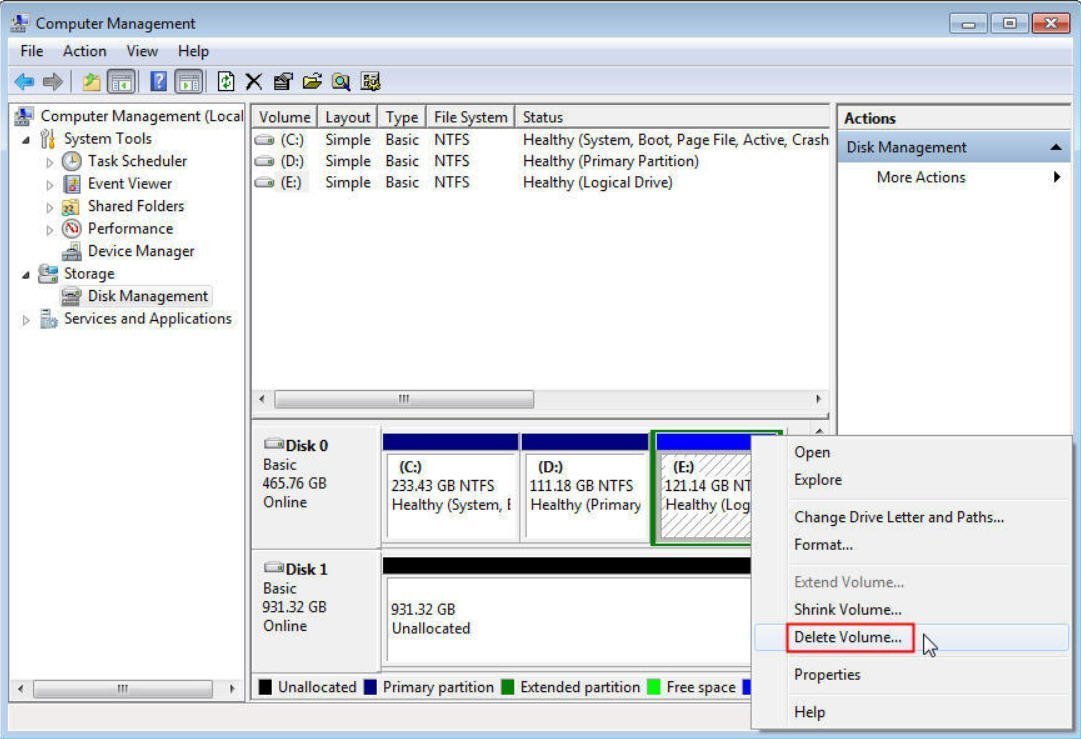Viewport: 1081px width, 739px height.
Task: Sort by the File System column header
Action: coord(470,117)
